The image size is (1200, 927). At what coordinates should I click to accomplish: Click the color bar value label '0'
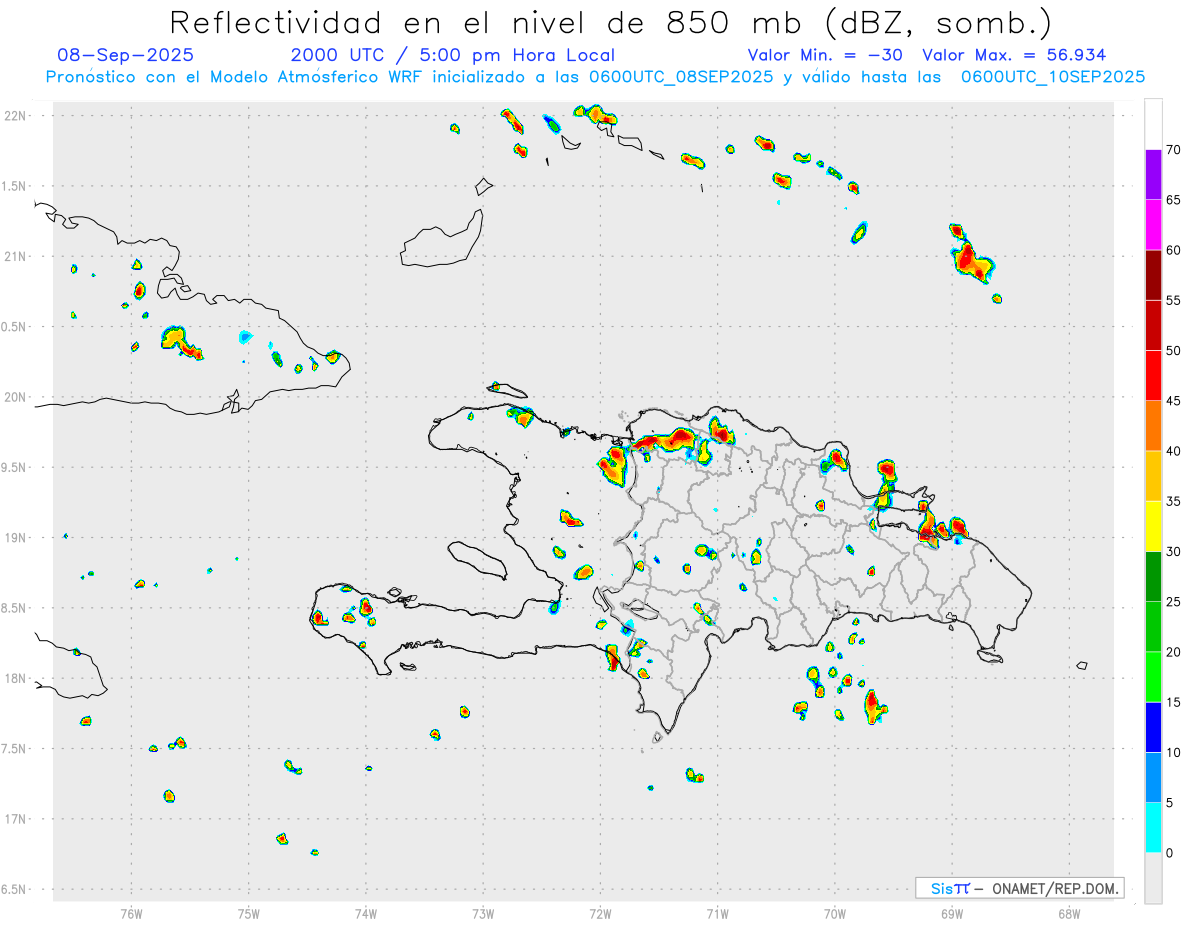pyautogui.click(x=1170, y=853)
